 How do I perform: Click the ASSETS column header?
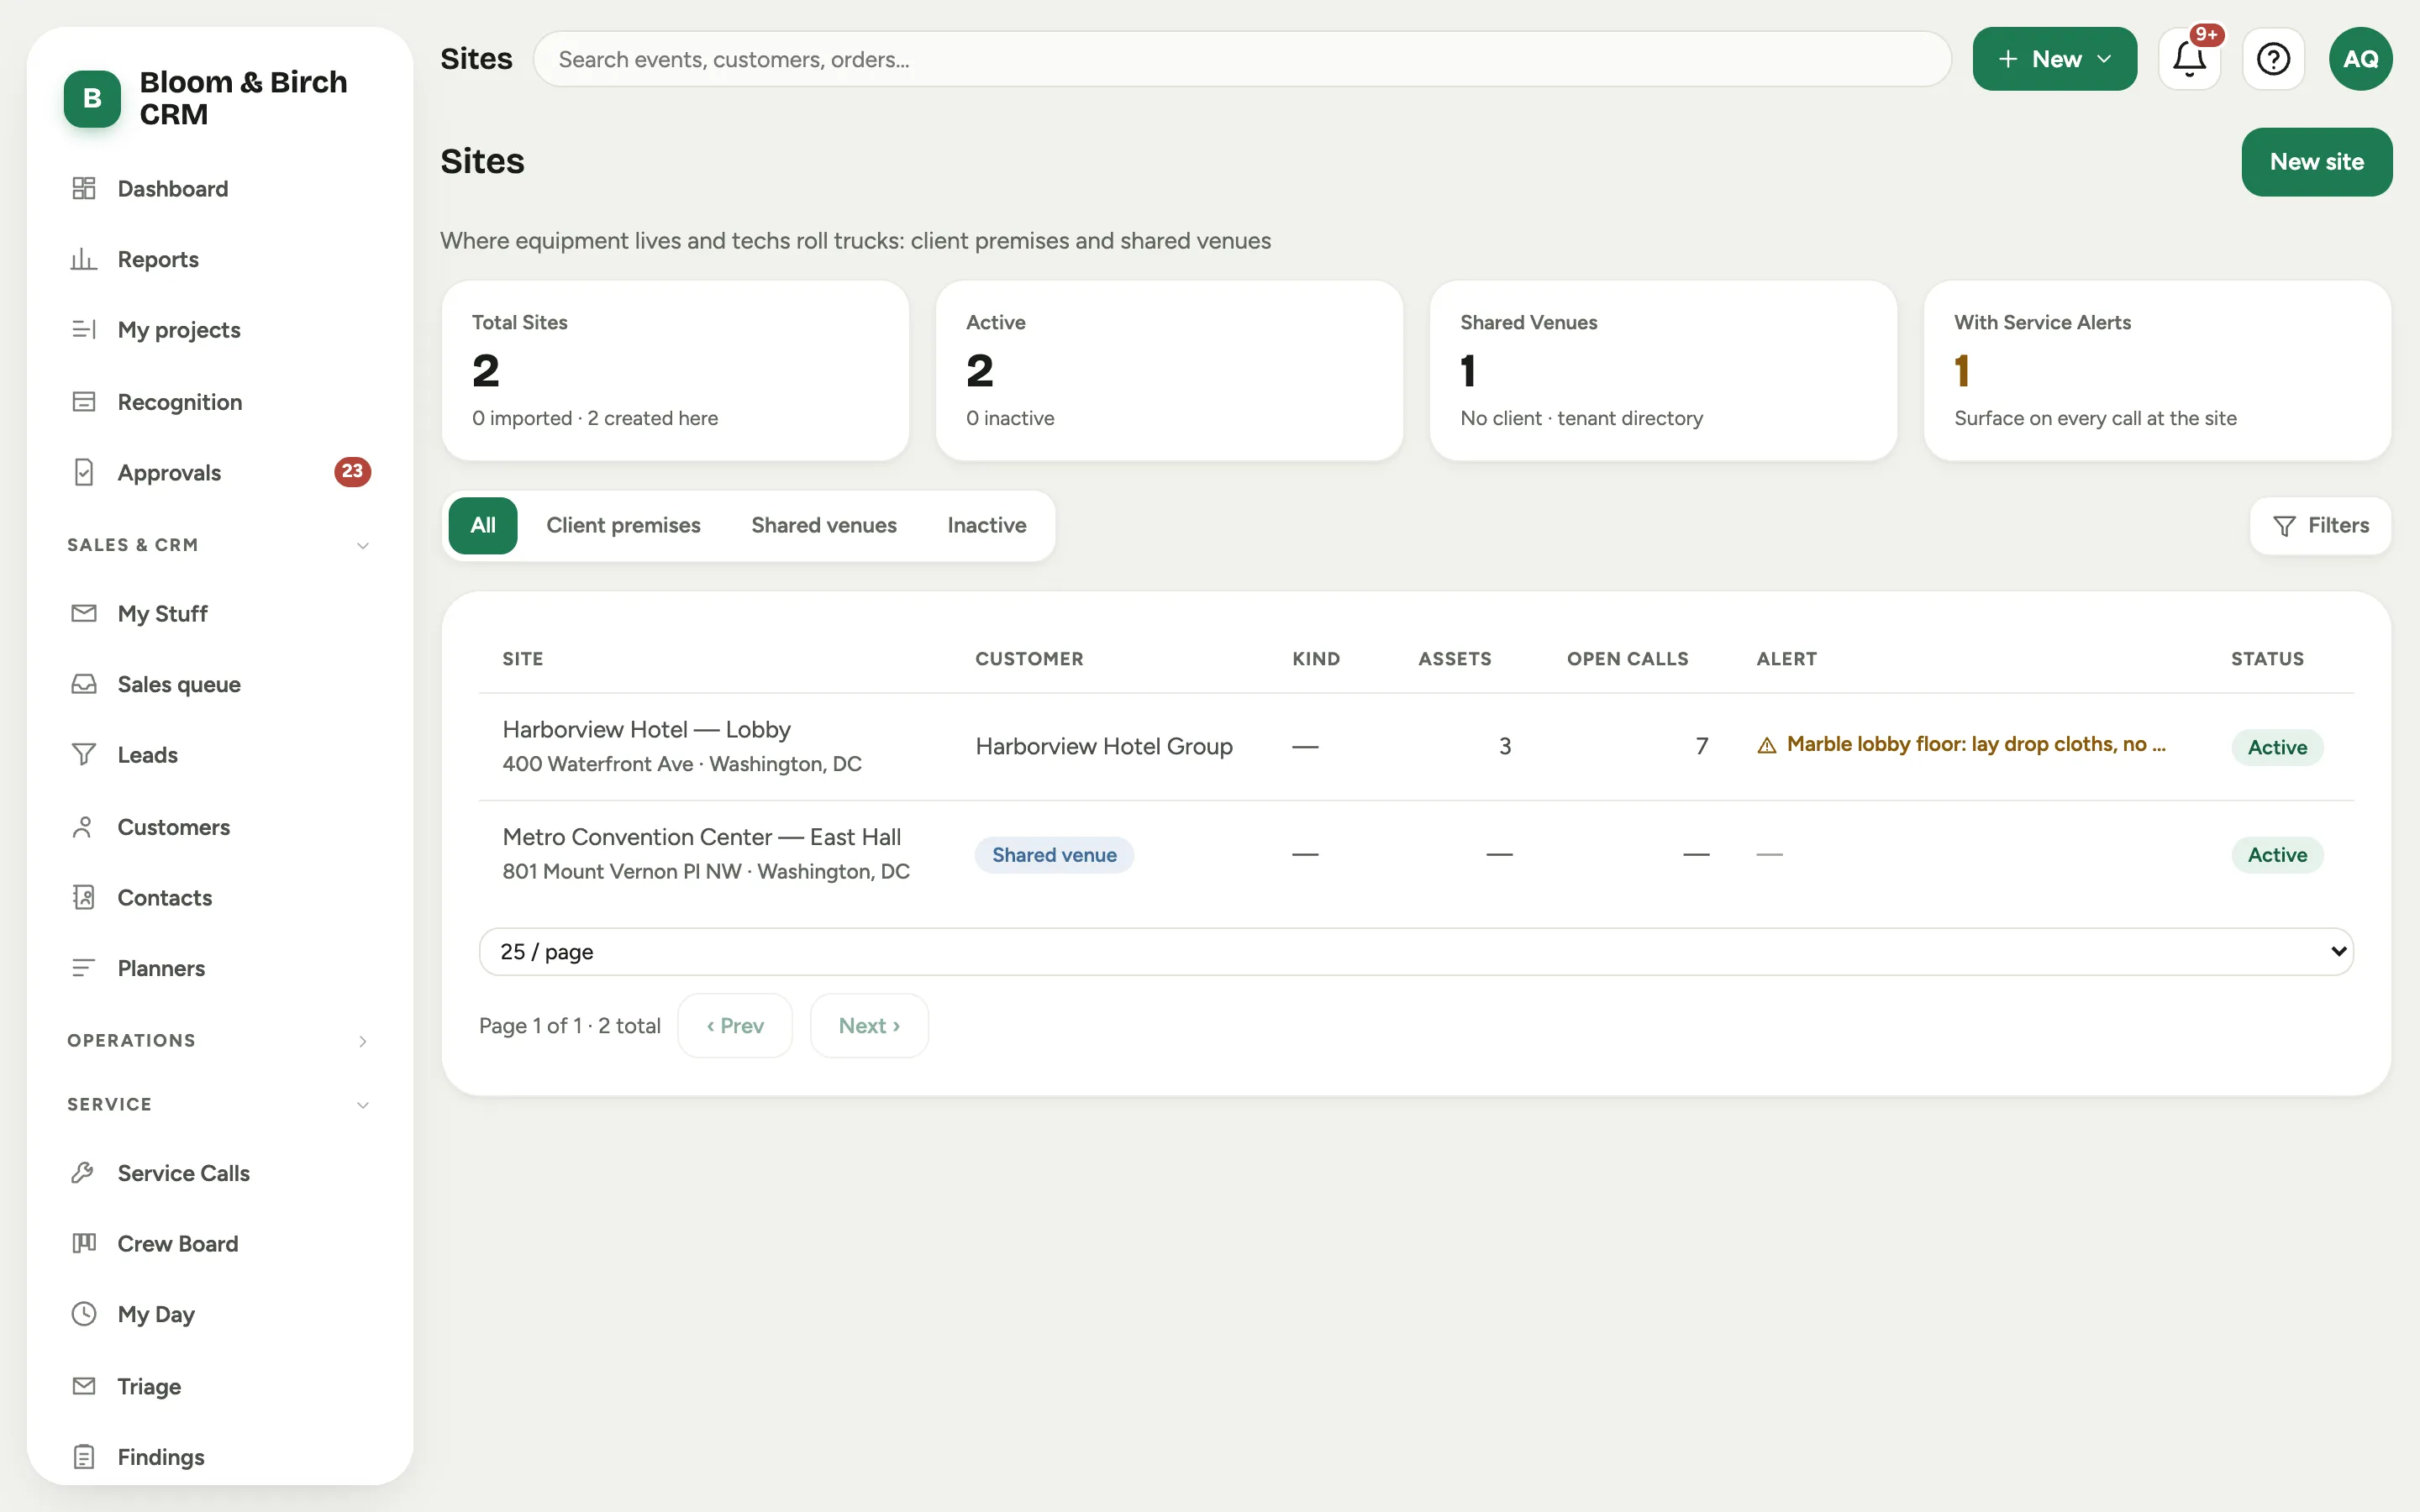(x=1454, y=659)
